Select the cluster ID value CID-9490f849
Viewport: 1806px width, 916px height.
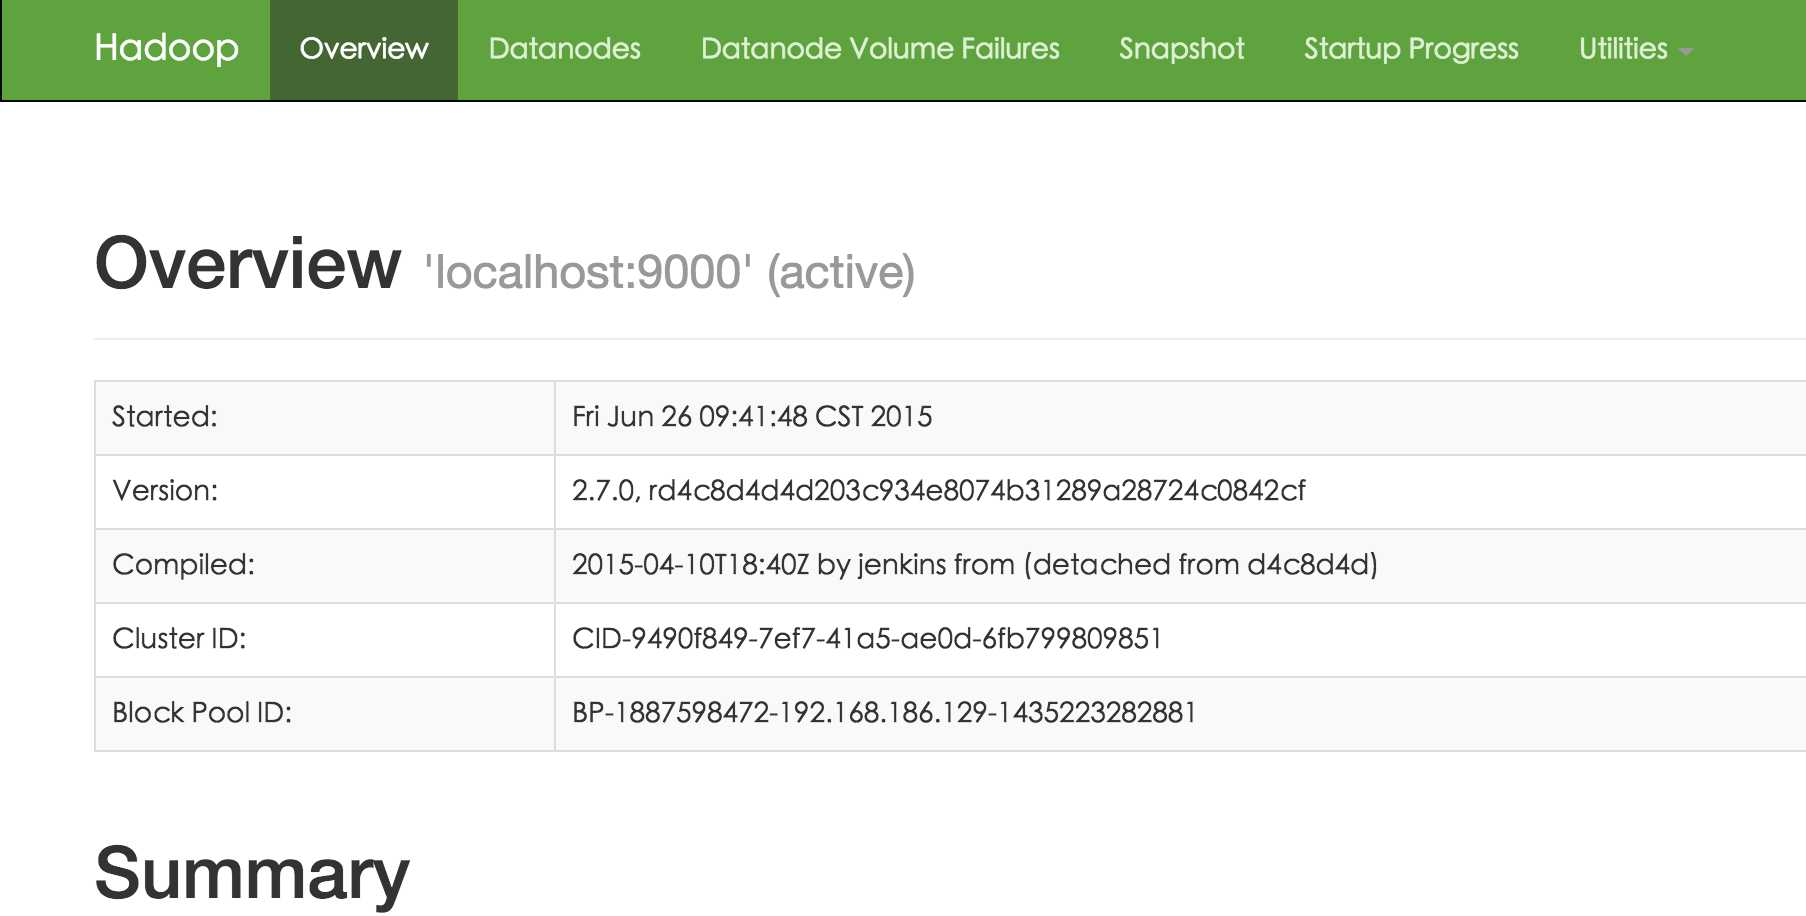click(x=867, y=638)
